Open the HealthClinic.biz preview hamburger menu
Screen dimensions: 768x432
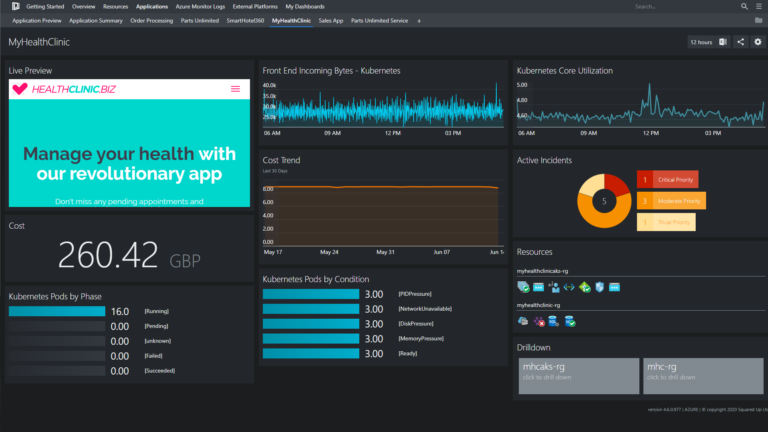click(x=236, y=89)
